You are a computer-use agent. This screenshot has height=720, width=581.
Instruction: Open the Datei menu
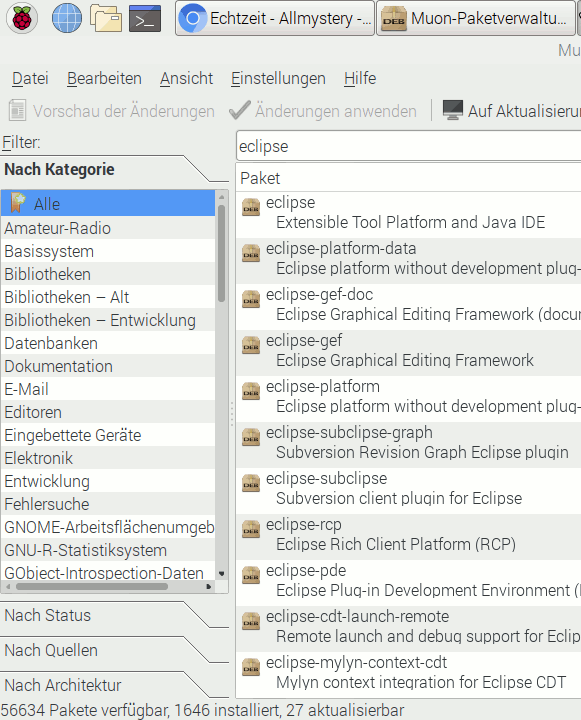[30, 79]
